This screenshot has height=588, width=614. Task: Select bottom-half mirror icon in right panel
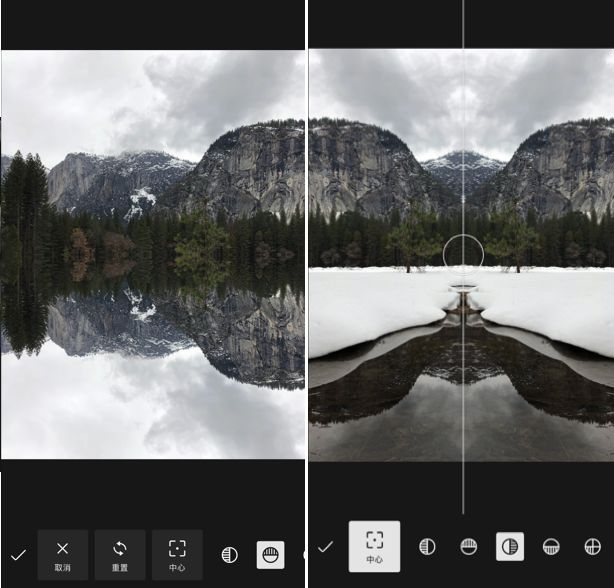(551, 547)
